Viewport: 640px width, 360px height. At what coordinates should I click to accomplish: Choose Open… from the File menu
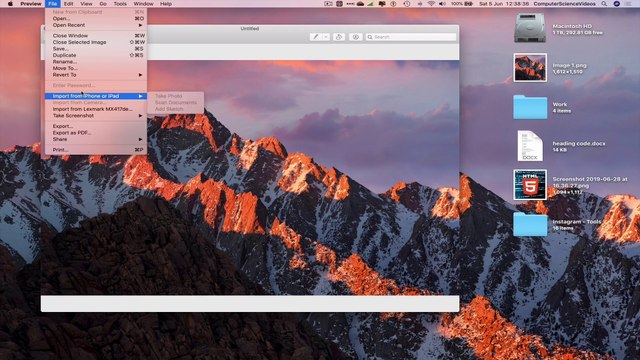96,18
